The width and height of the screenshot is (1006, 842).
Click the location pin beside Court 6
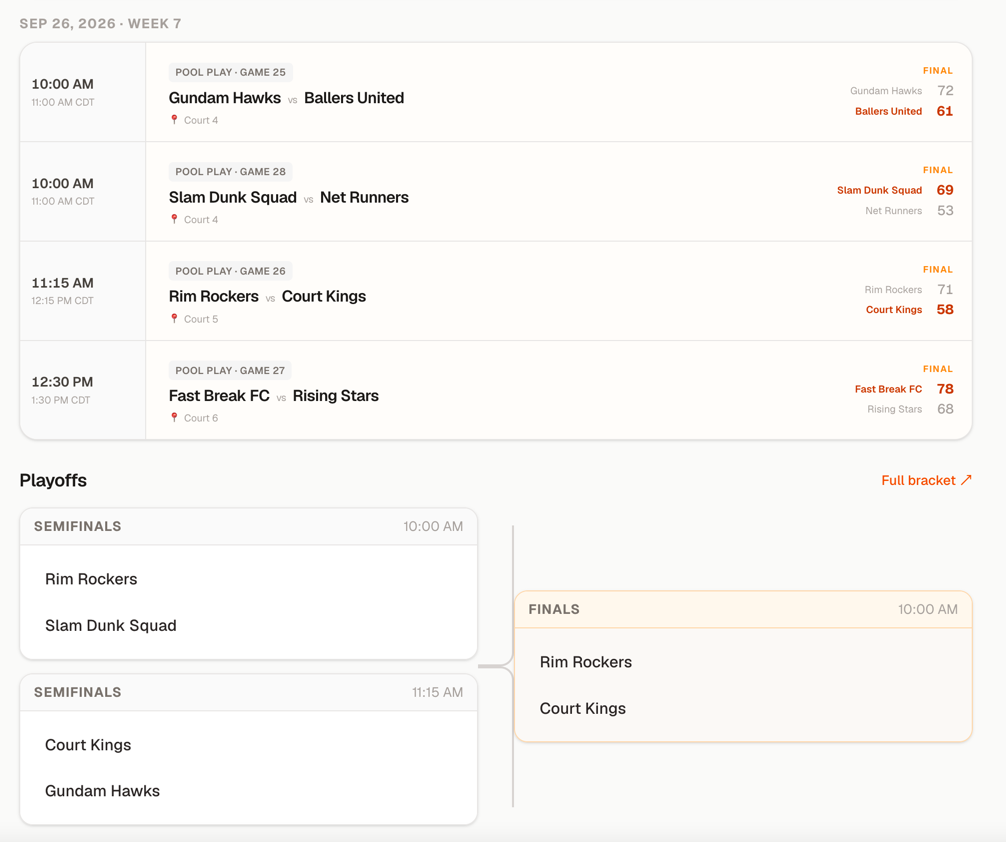point(174,418)
